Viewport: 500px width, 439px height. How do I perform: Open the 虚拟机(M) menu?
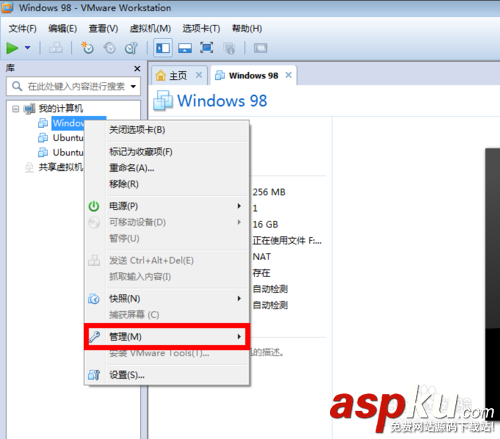(x=150, y=29)
